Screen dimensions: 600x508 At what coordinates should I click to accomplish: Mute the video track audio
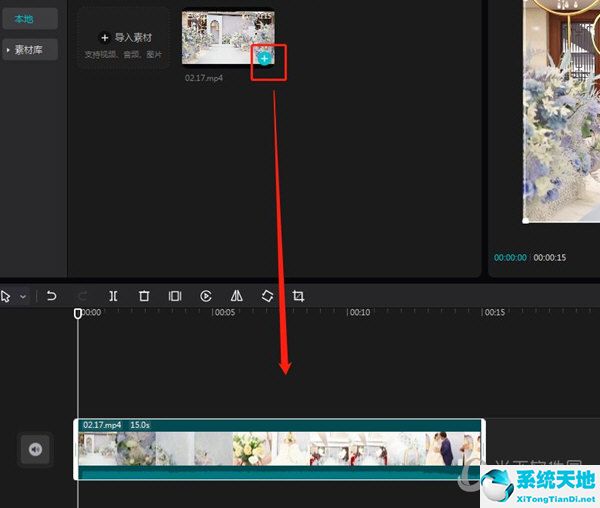35,449
